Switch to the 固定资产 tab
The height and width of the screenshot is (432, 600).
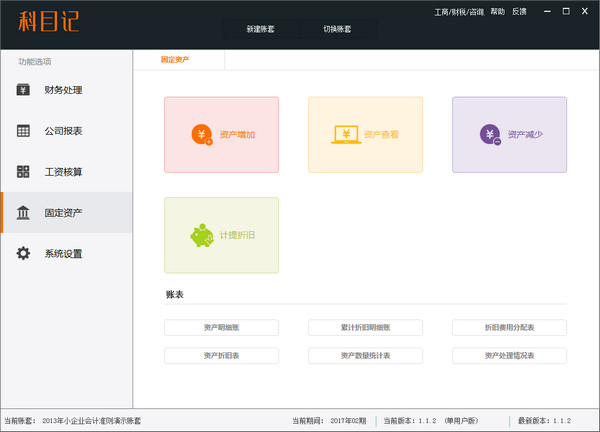coord(175,60)
